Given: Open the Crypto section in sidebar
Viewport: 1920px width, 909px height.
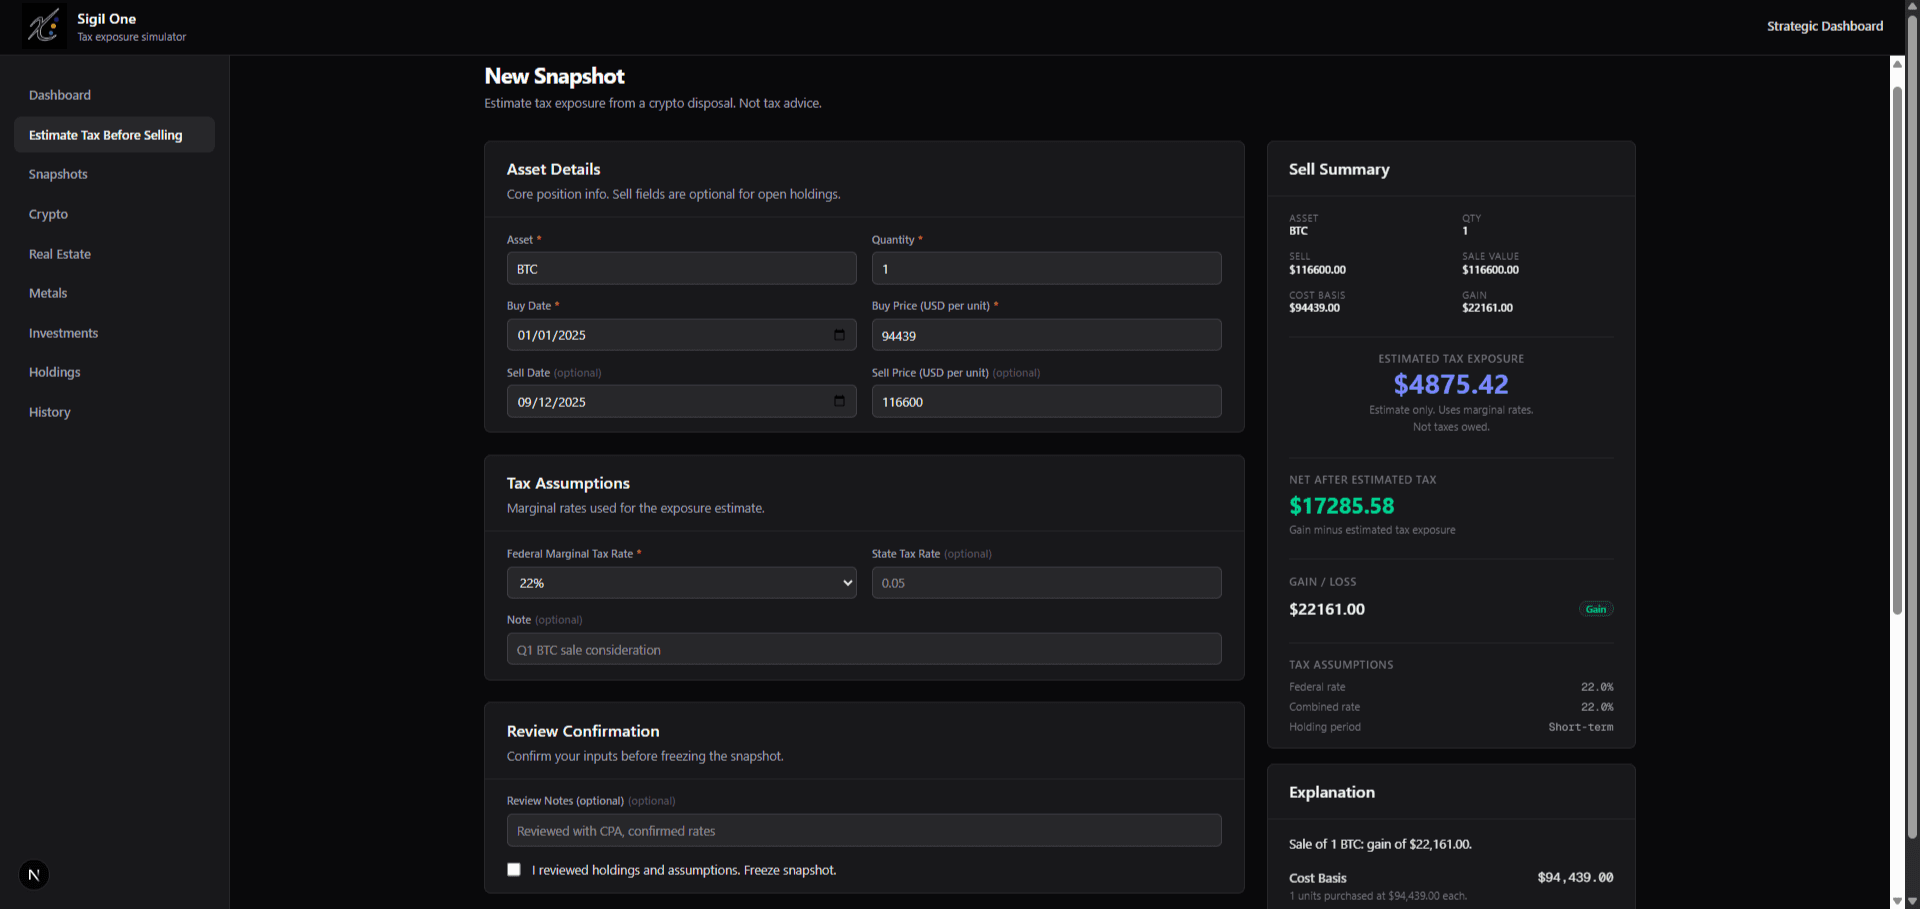Looking at the screenshot, I should (x=47, y=214).
